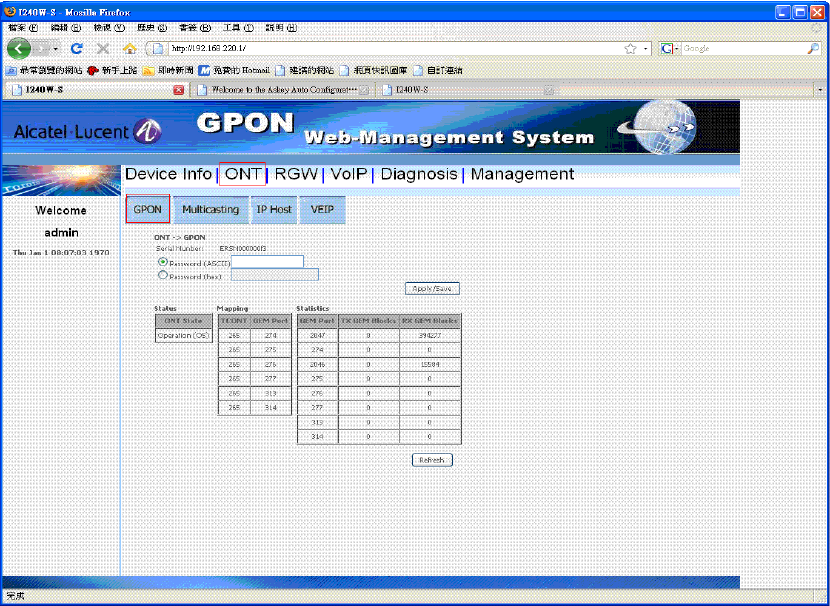Screen dimensions: 830x606
Task: Click the greyed-out Forward arrow button
Action: (42, 49)
